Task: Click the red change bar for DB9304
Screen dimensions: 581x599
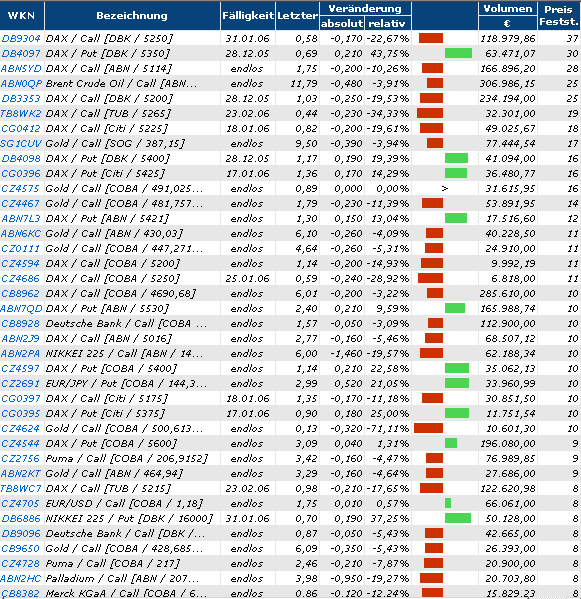Action: [431, 38]
